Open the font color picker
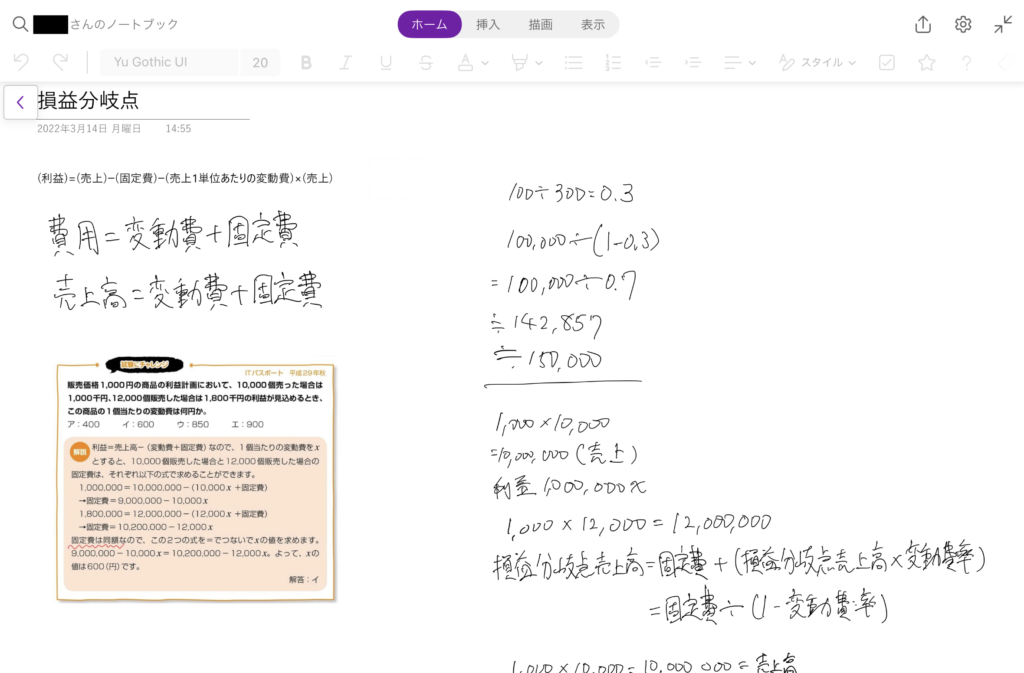This screenshot has height=673, width=1024. (472, 62)
